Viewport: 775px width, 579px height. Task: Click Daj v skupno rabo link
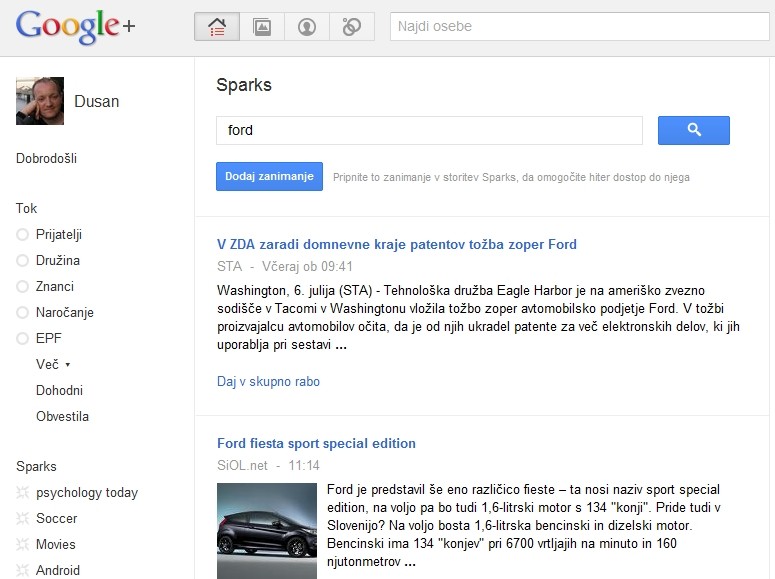268,381
